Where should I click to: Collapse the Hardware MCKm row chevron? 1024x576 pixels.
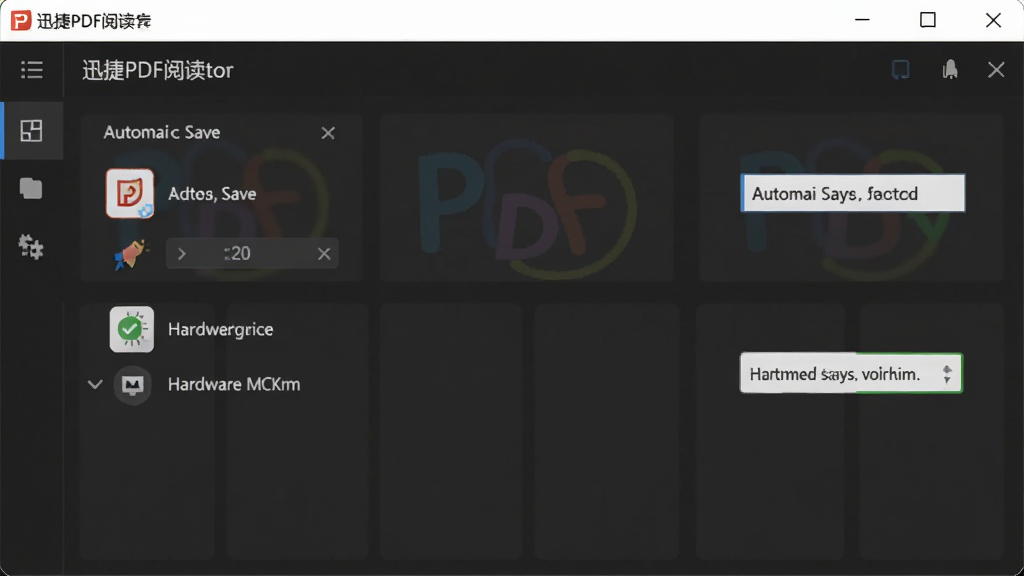(95, 384)
